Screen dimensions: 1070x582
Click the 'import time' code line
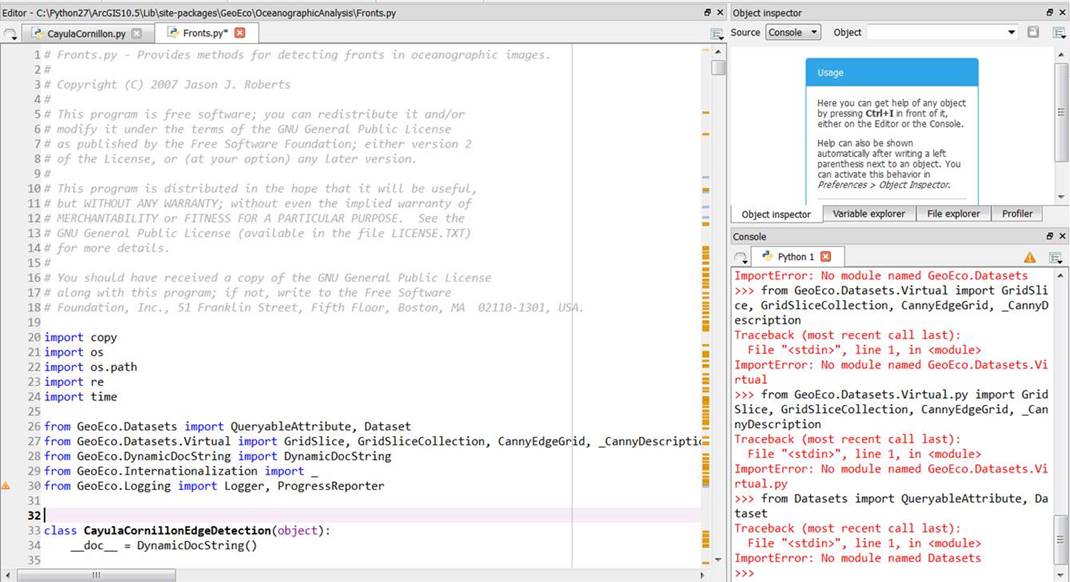(81, 397)
